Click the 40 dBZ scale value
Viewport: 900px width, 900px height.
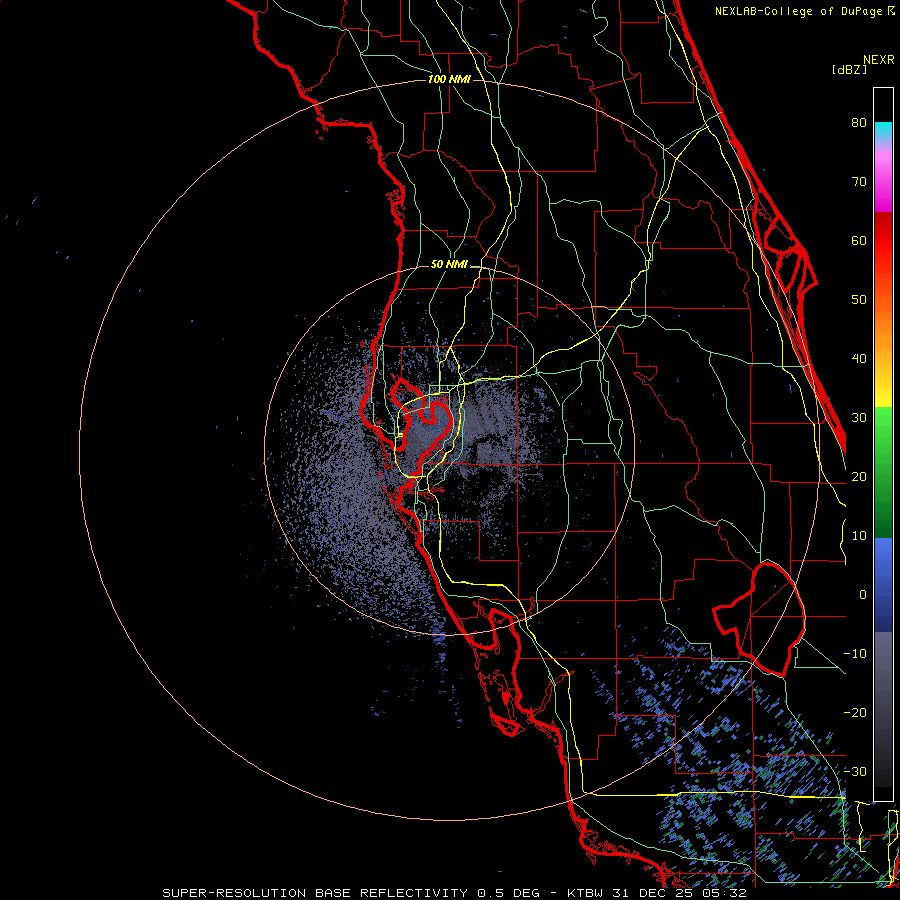859,359
